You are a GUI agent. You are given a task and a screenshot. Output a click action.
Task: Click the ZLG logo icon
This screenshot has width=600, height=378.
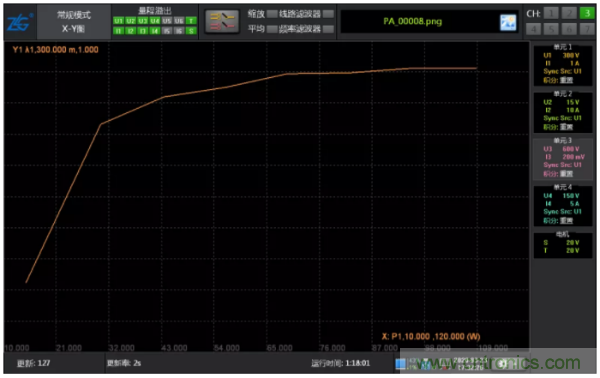pos(20,23)
